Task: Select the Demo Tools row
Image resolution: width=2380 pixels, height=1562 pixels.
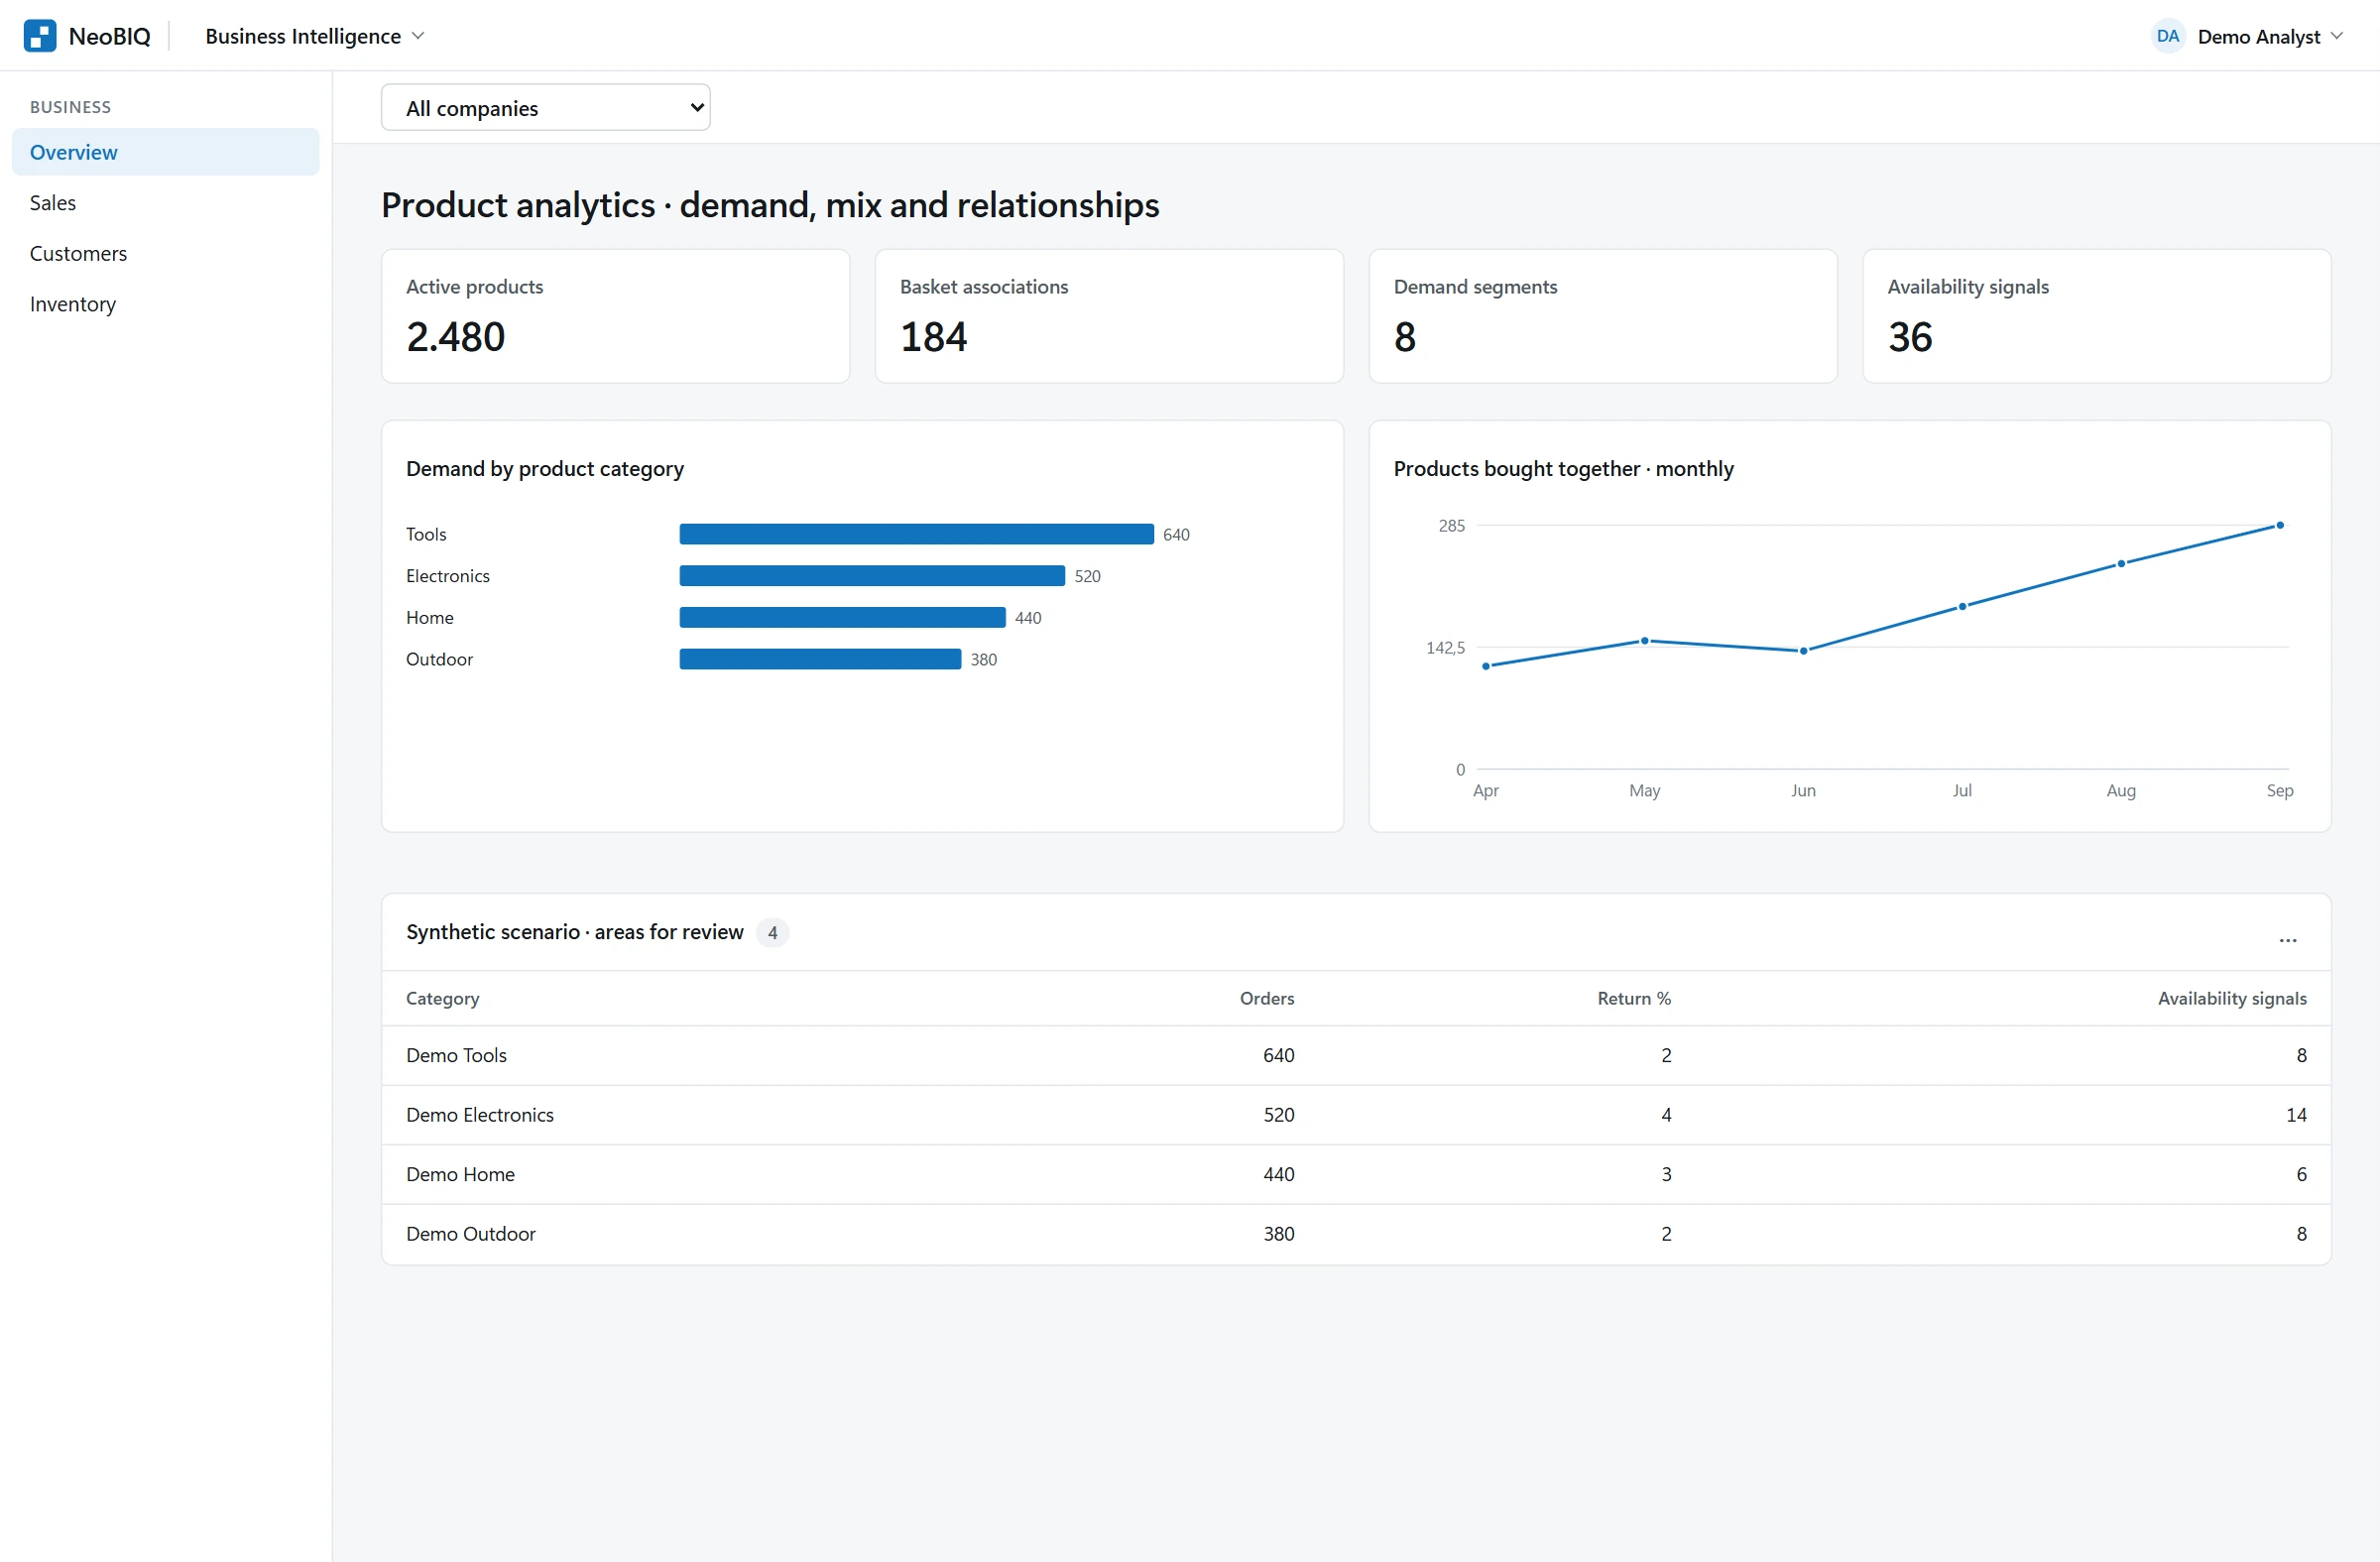Action: click(1356, 1055)
